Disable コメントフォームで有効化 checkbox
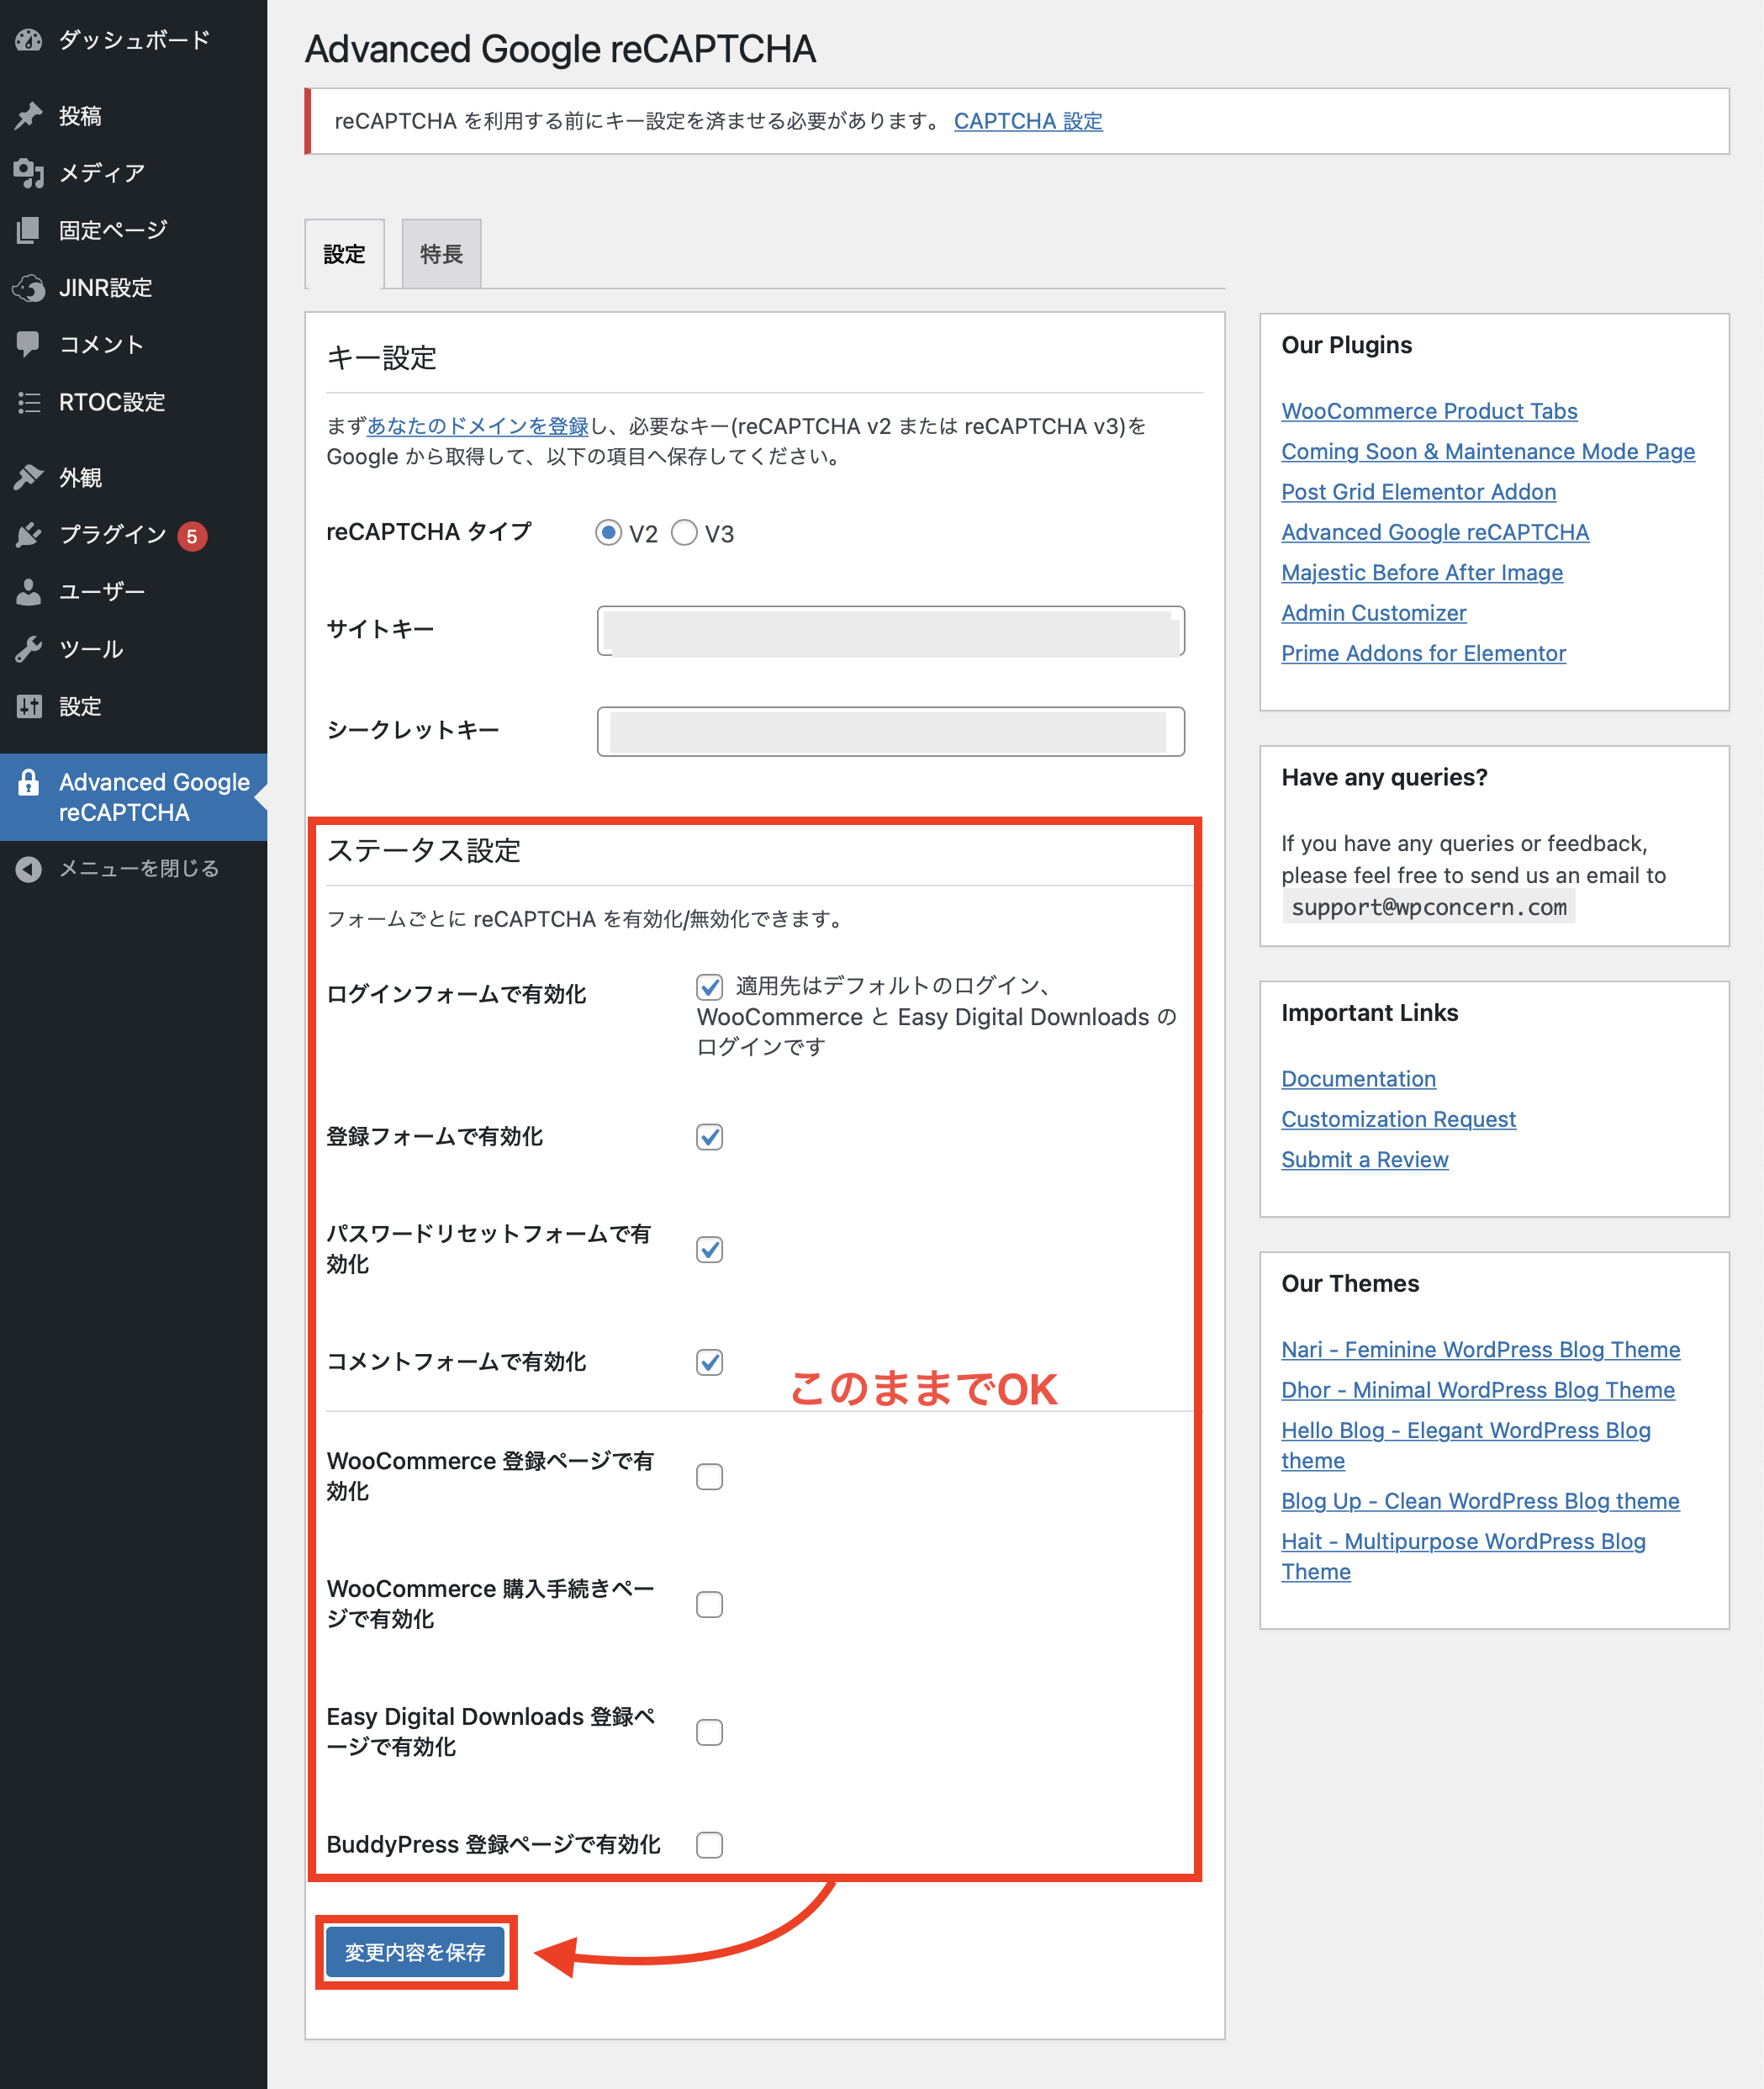The height and width of the screenshot is (2089, 1764). tap(709, 1362)
